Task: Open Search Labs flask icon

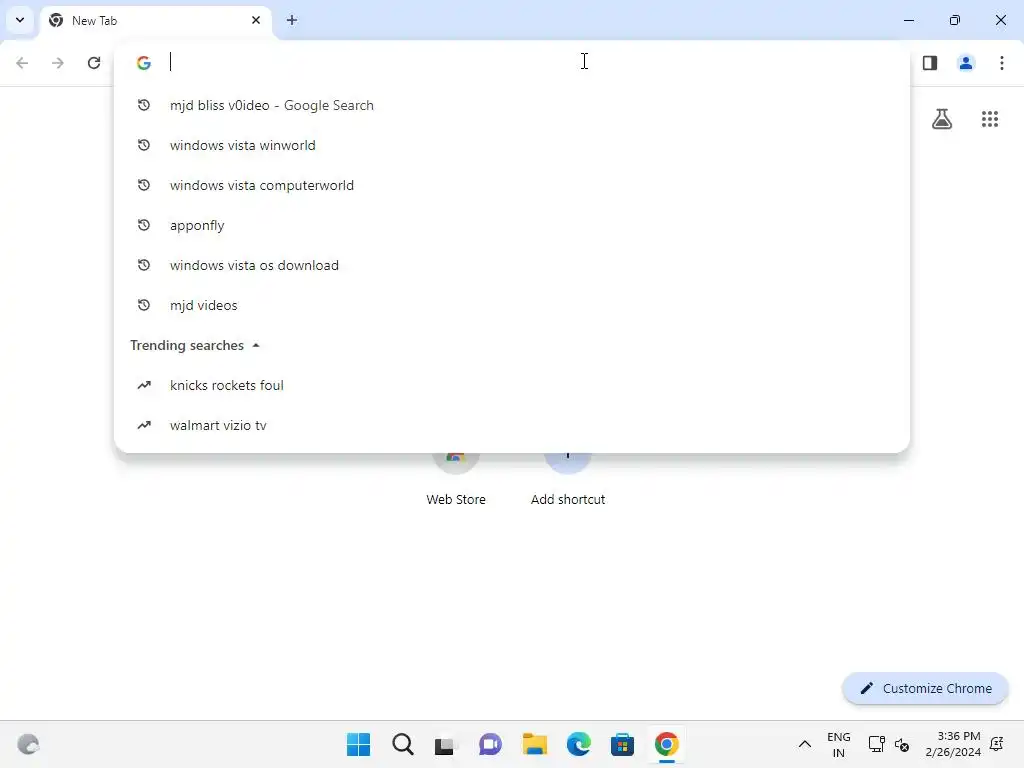Action: (942, 119)
